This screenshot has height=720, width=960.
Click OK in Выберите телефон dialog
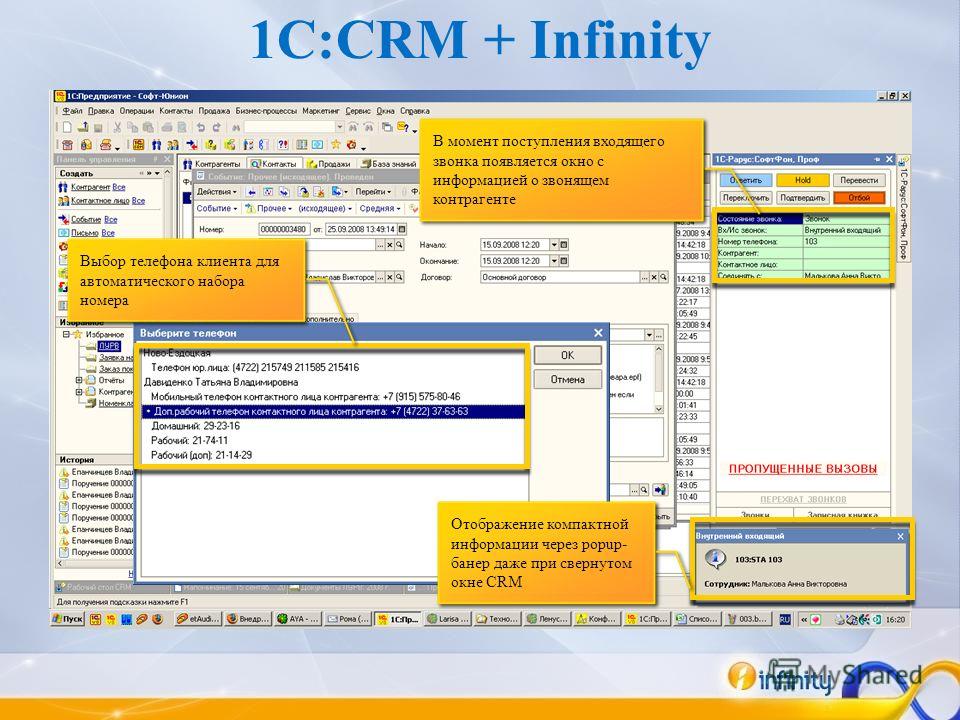coord(567,356)
